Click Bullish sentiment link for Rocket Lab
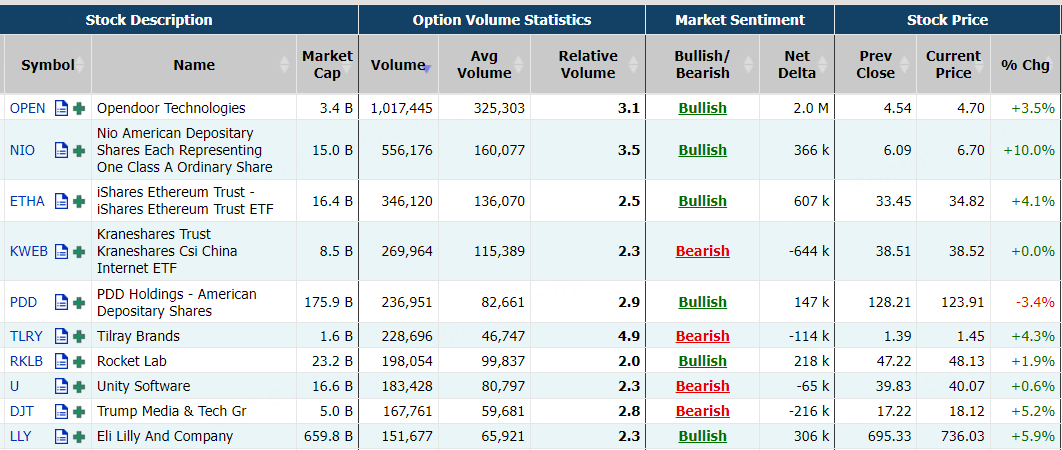This screenshot has width=1062, height=450. tap(702, 361)
